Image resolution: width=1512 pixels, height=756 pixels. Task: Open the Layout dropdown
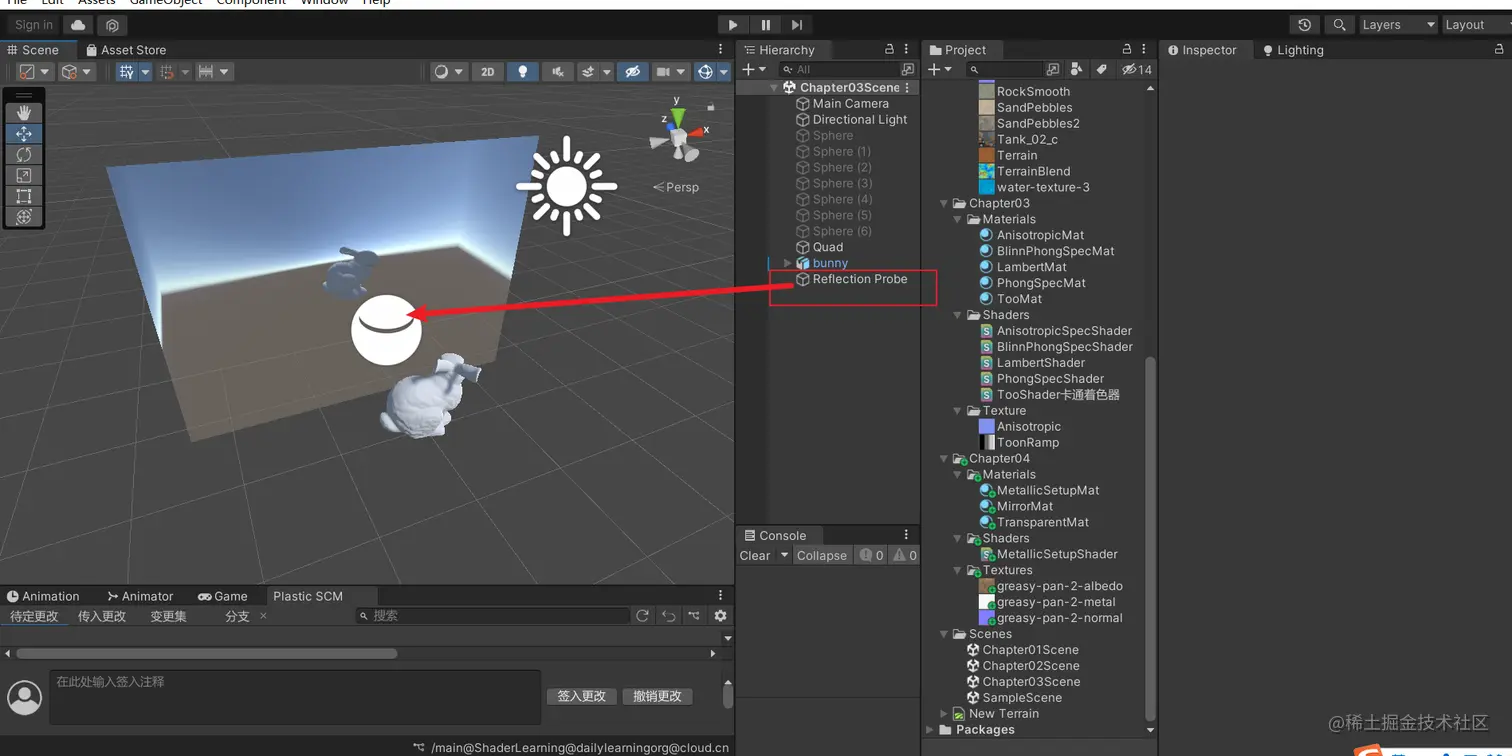pos(1476,25)
